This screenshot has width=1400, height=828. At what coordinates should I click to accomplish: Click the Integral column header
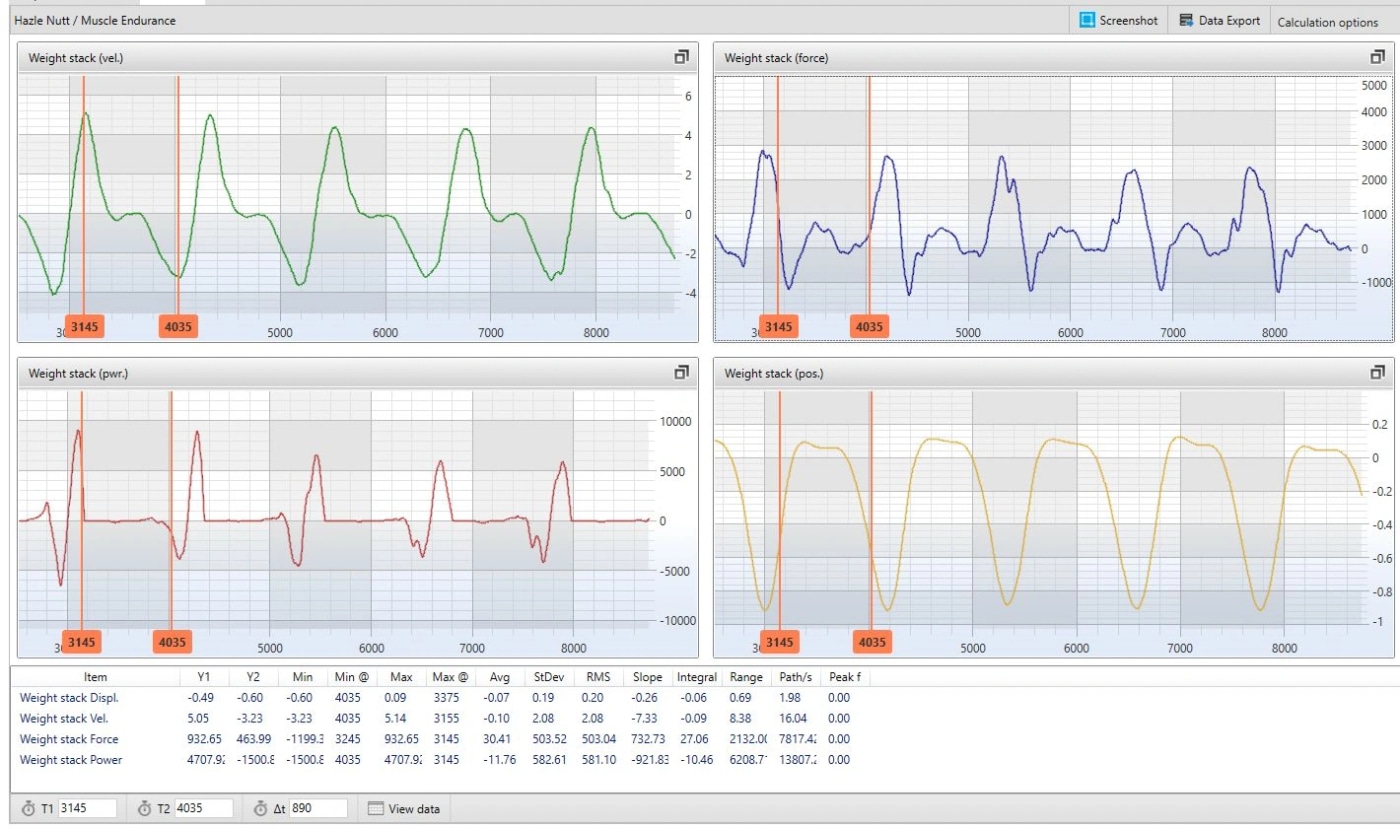coord(696,677)
